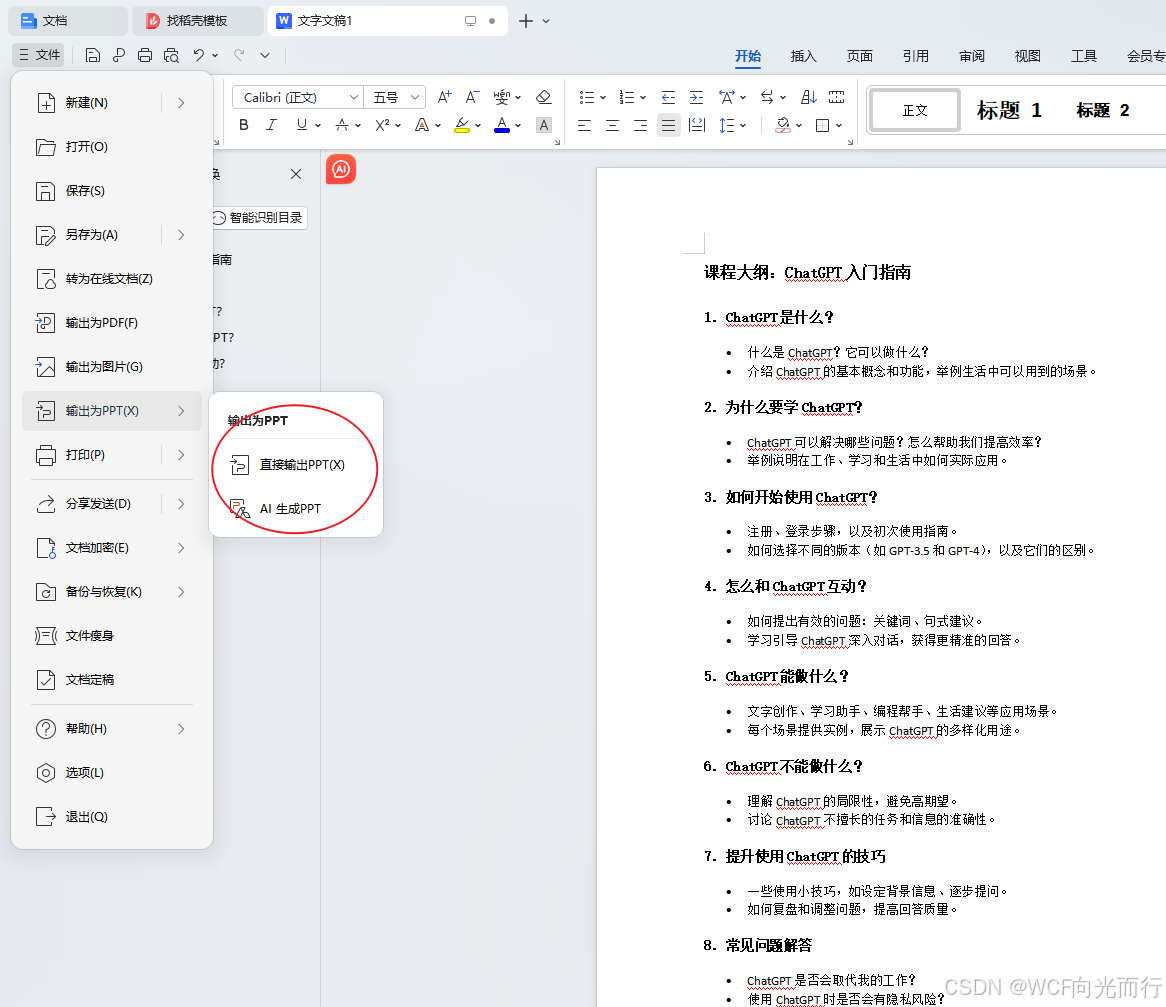Click the Increase font size icon

click(445, 97)
